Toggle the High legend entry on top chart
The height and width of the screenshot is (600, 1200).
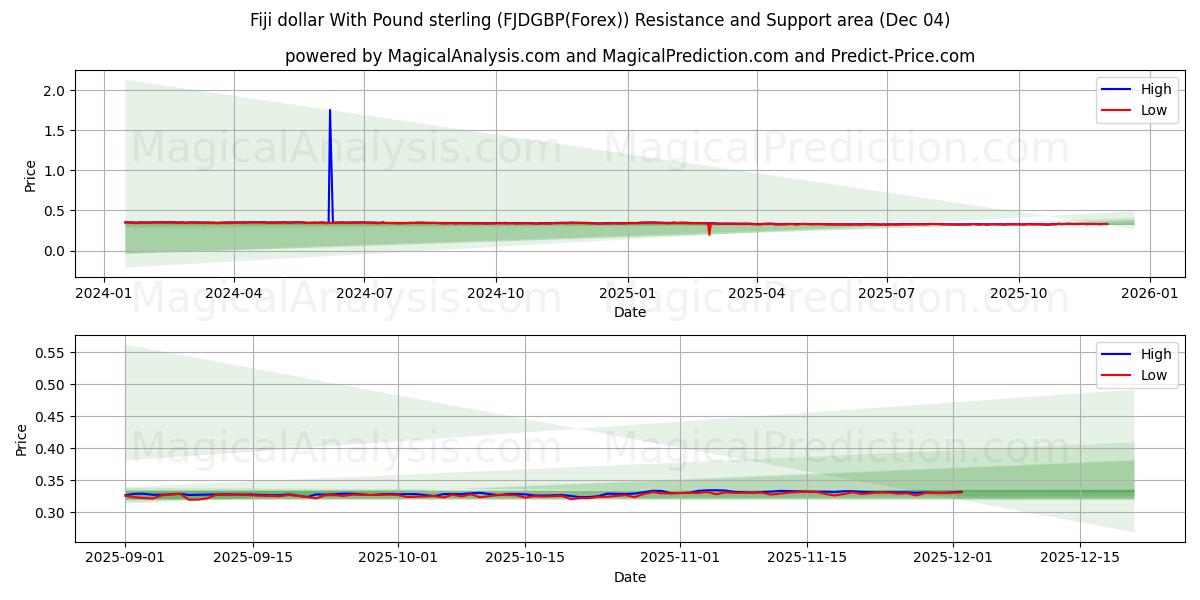point(1140,88)
